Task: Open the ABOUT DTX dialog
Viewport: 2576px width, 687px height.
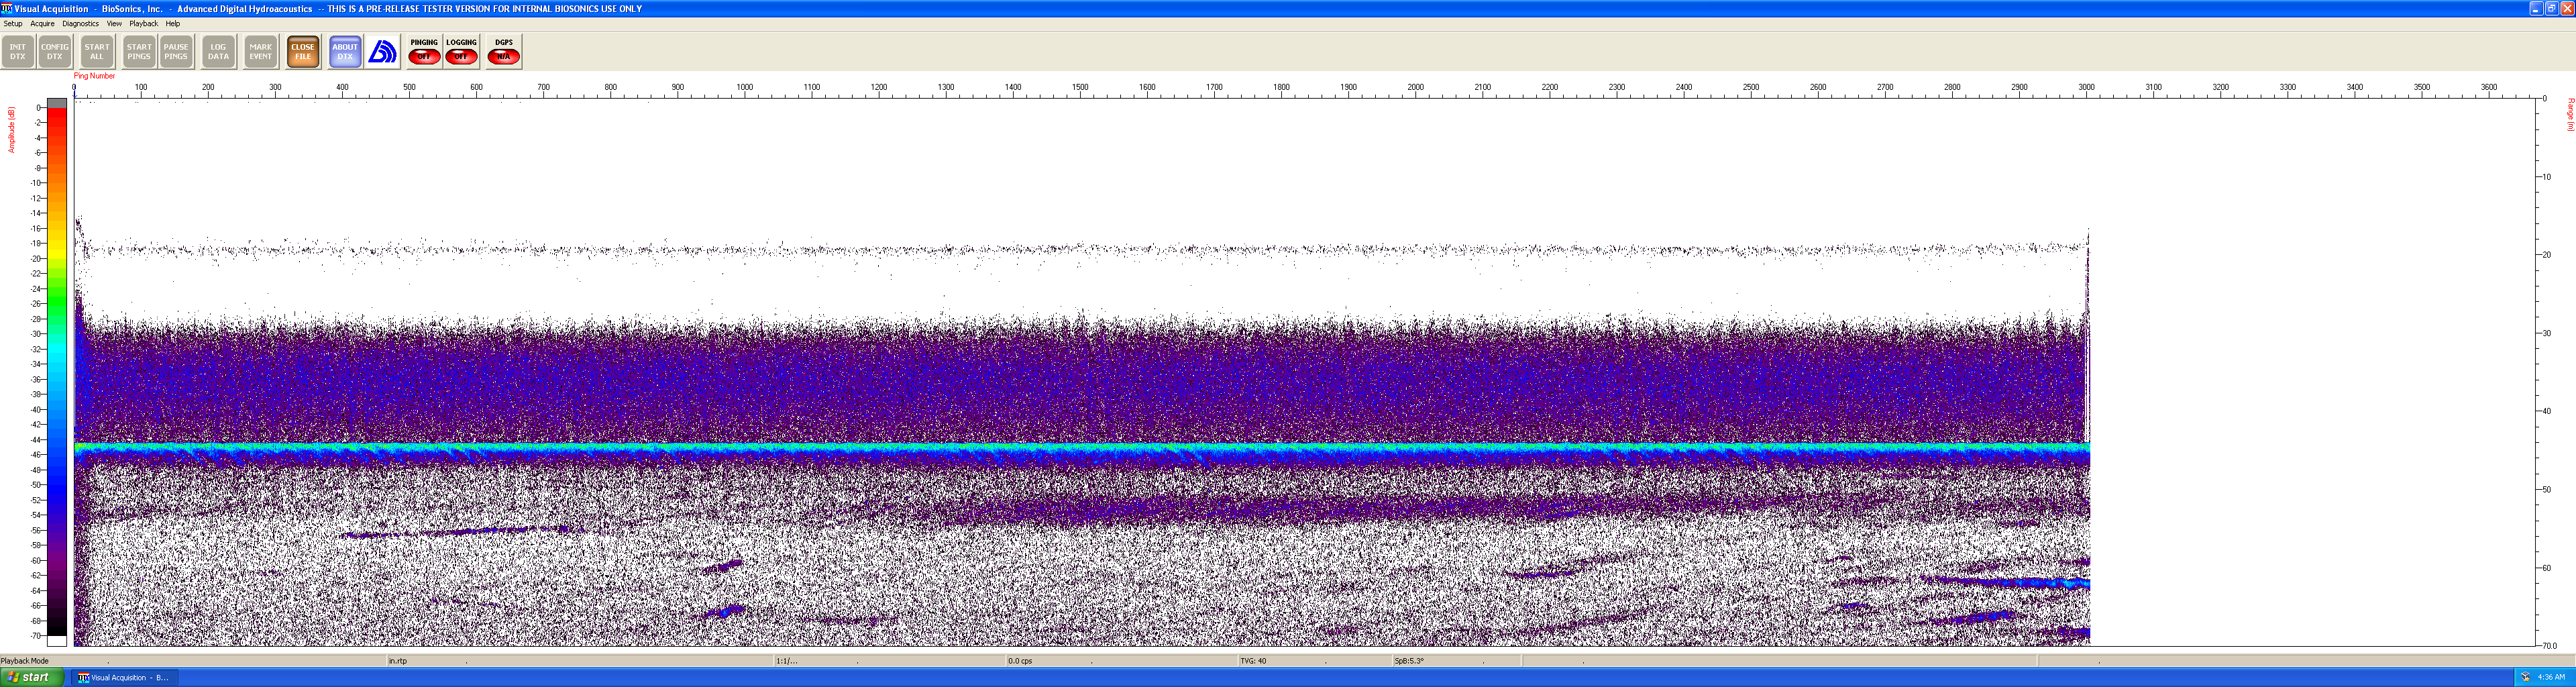Action: pyautogui.click(x=345, y=52)
